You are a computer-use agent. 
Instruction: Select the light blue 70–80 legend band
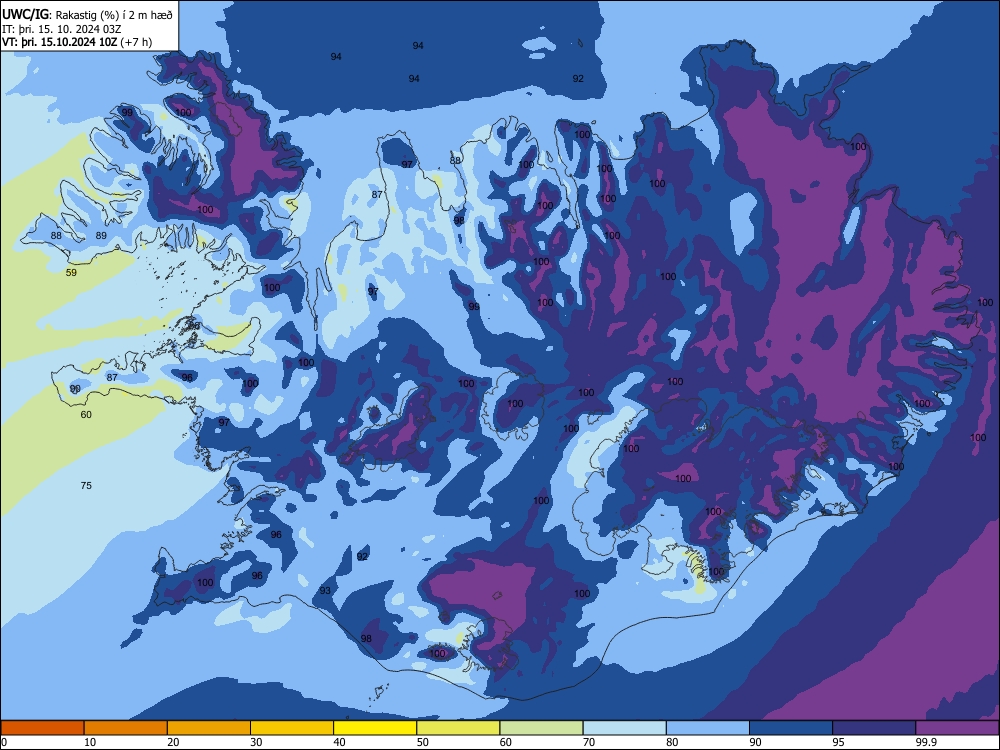pyautogui.click(x=625, y=728)
